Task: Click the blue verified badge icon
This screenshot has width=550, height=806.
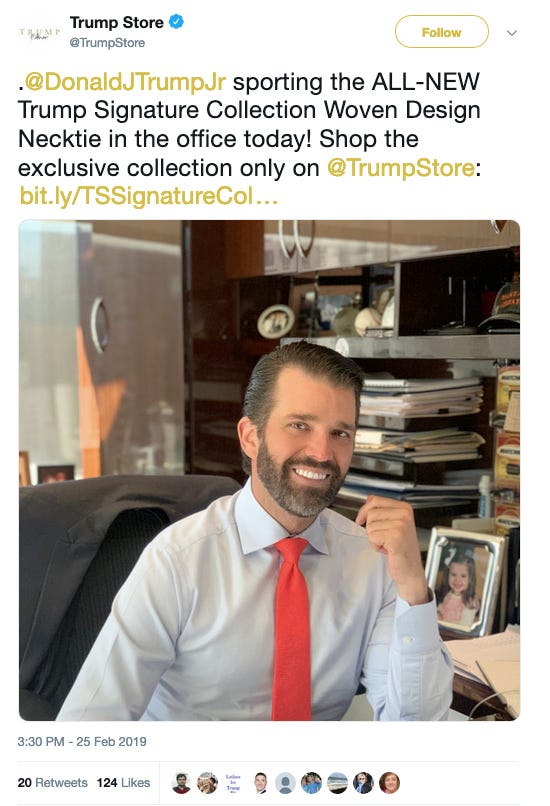Action: [176, 22]
